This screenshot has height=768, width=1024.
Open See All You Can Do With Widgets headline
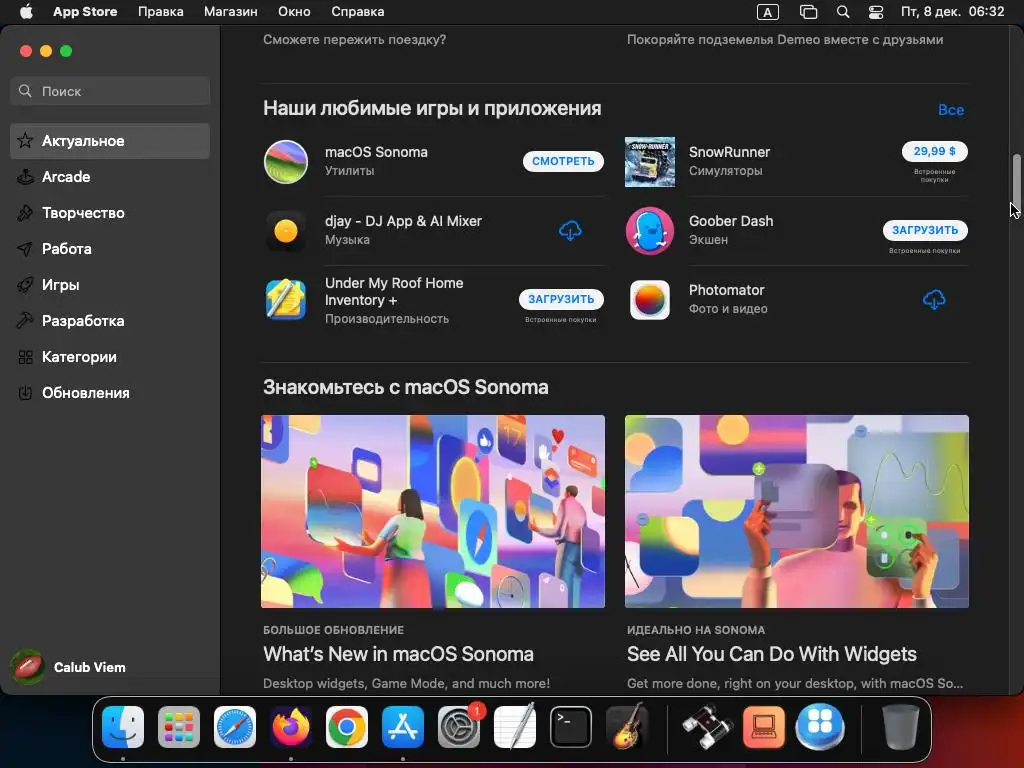[x=771, y=654]
